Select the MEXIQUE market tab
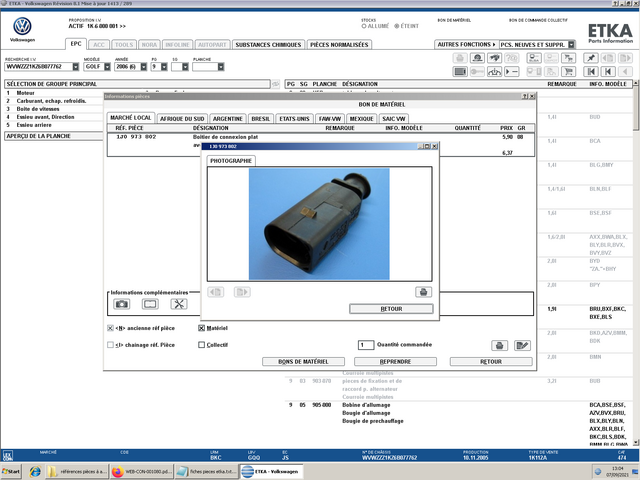This screenshot has width=640, height=480. point(362,119)
